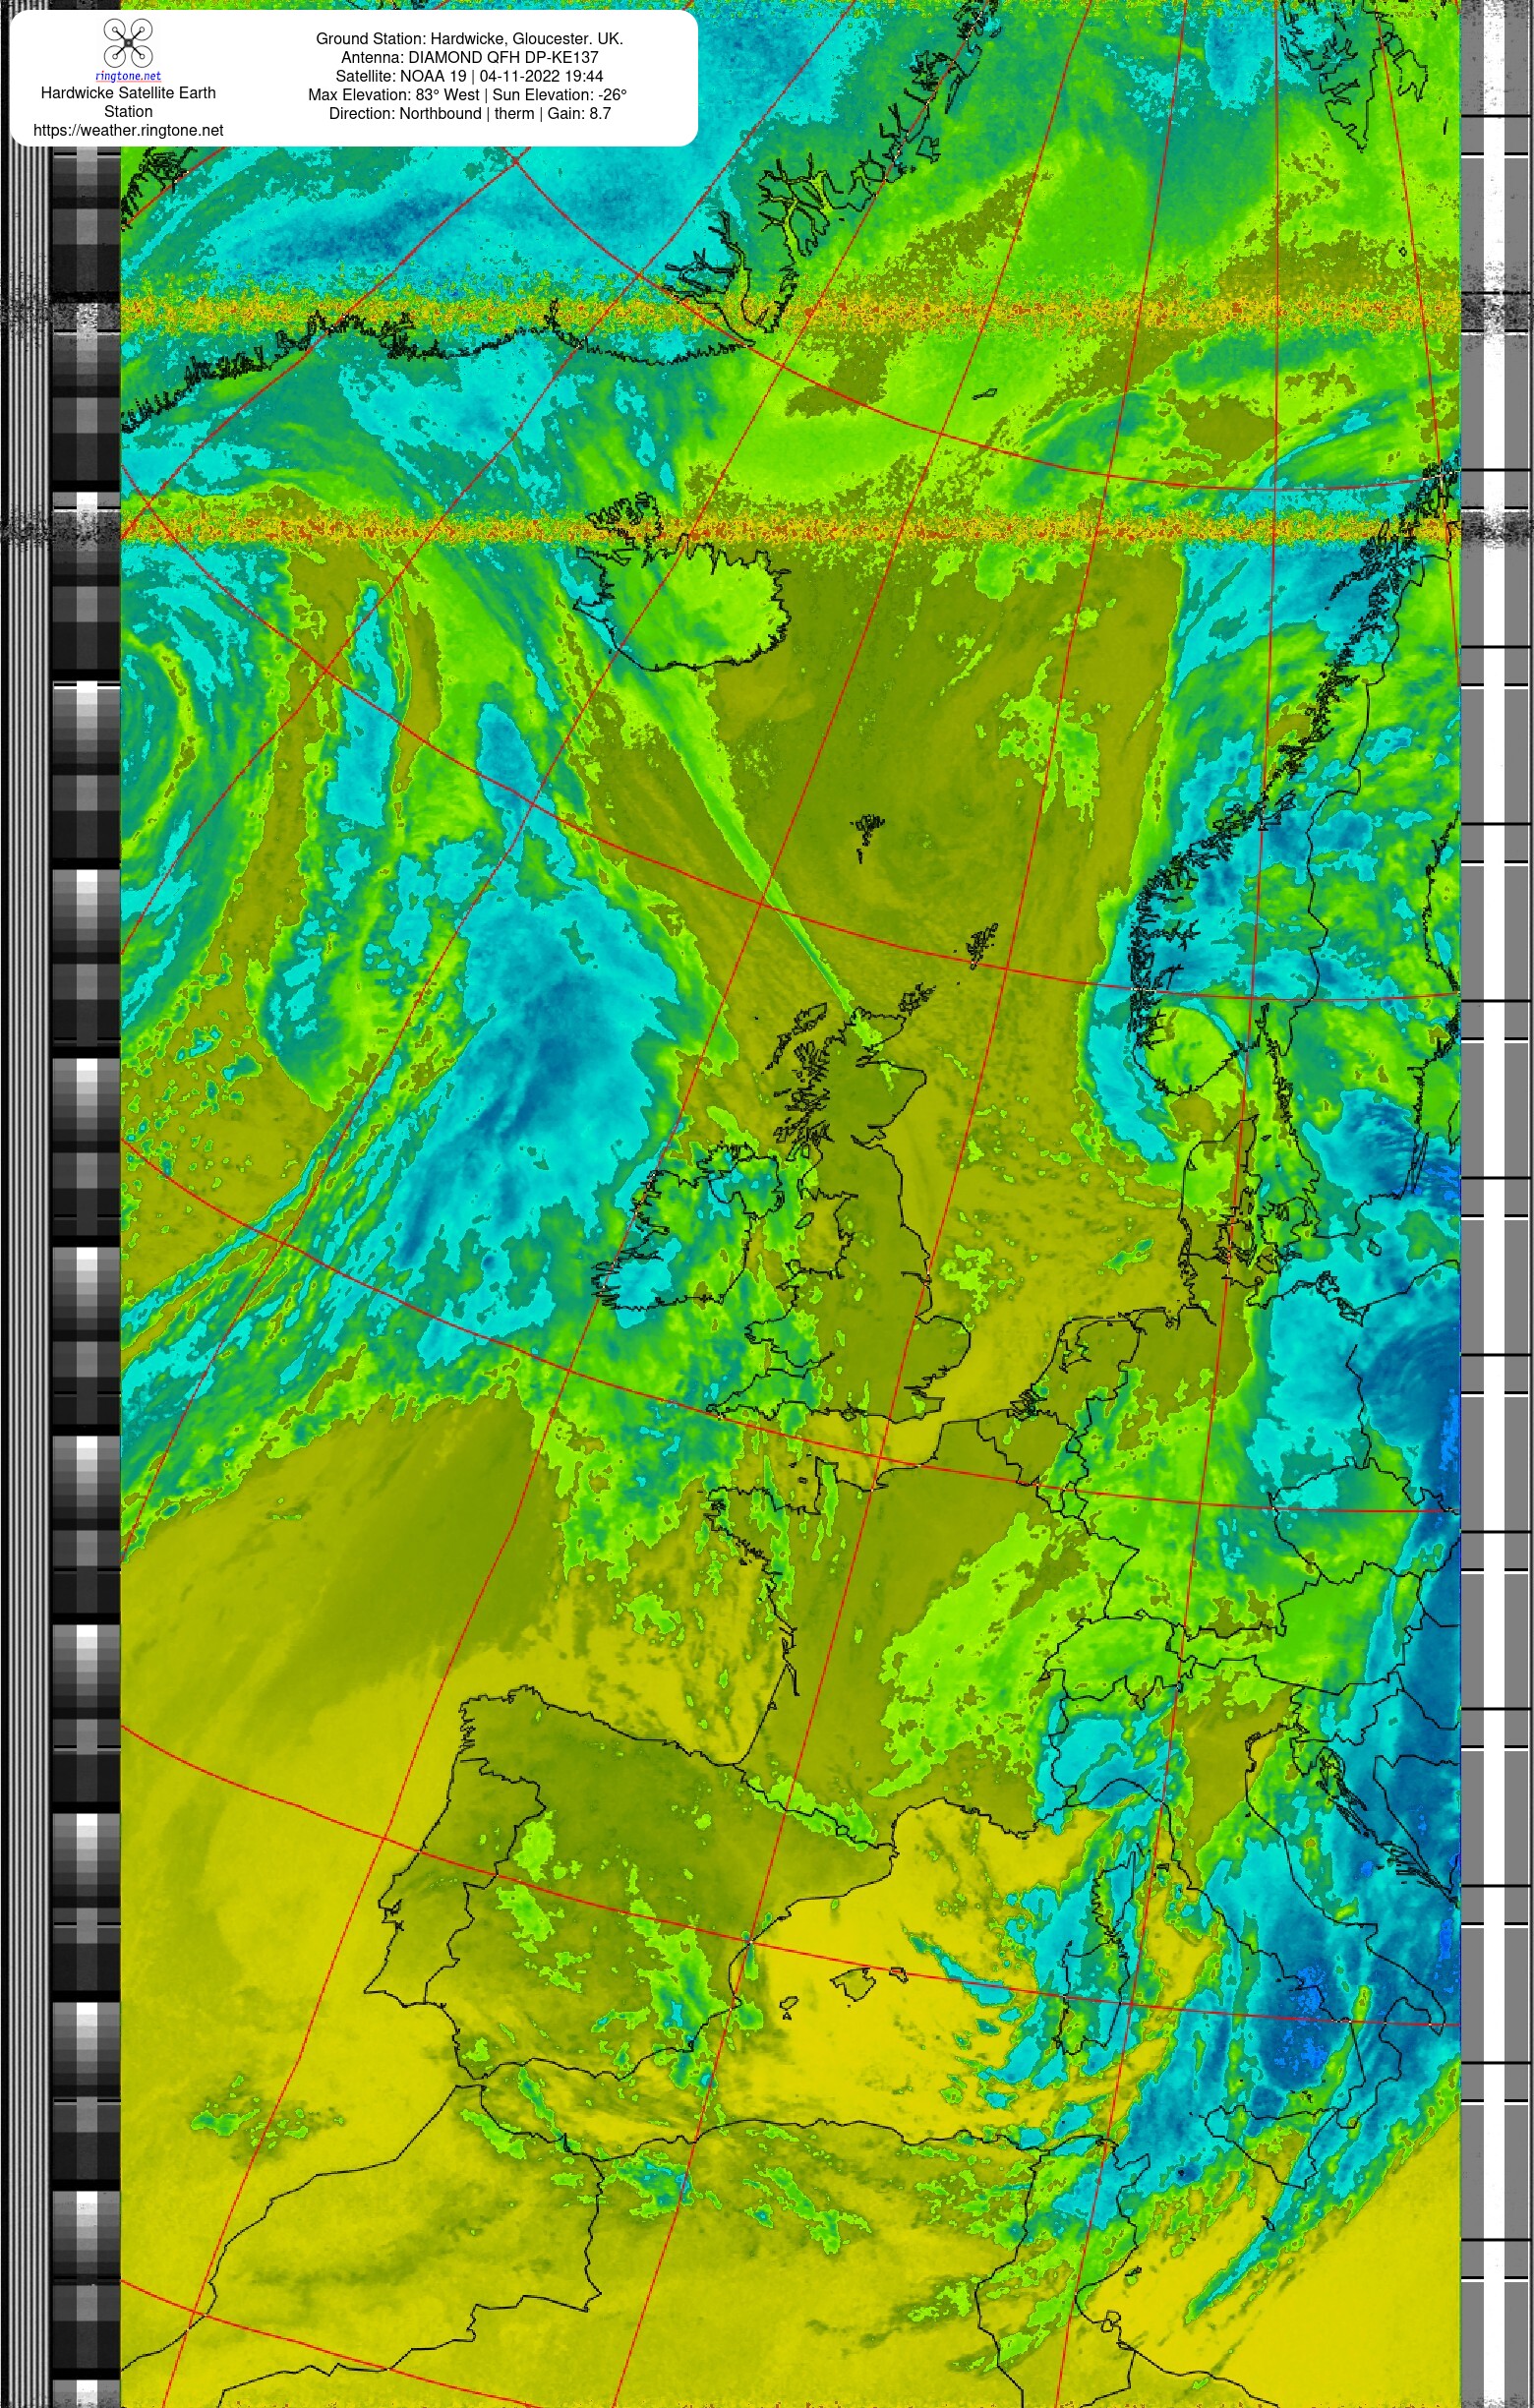Click the Antenna: DIAMOND QFH DP-KE137 text
This screenshot has height=2408, width=1534.
click(x=469, y=58)
